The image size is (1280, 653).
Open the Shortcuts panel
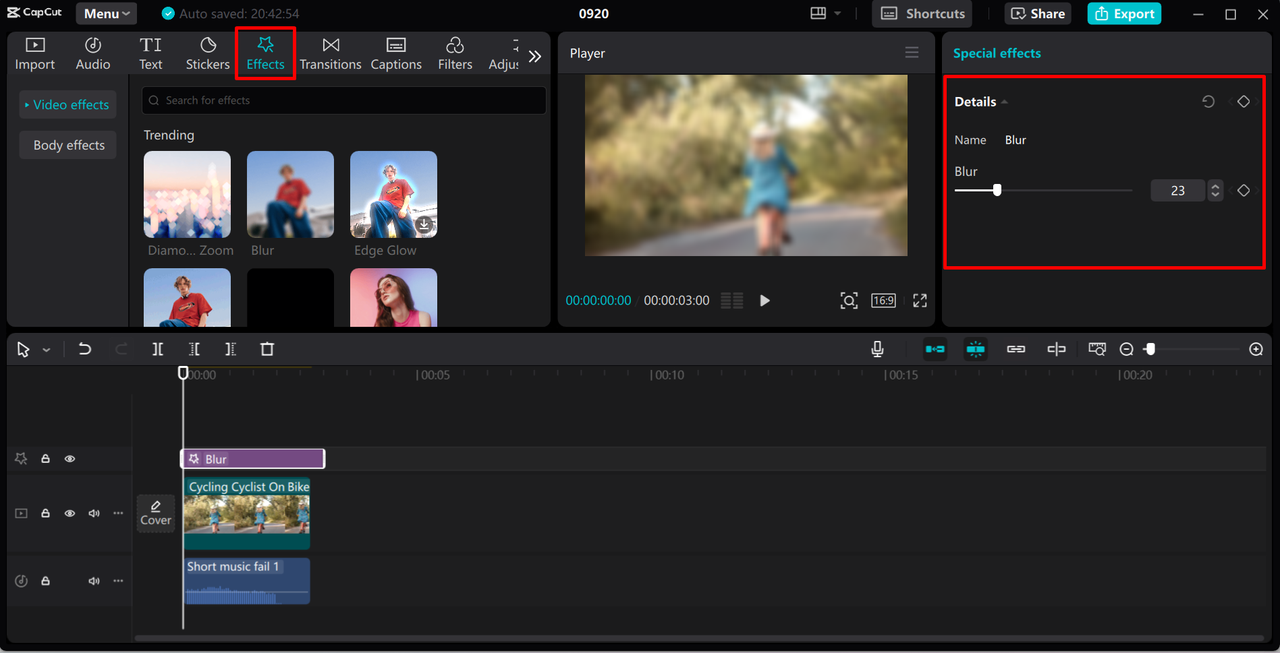pos(922,14)
